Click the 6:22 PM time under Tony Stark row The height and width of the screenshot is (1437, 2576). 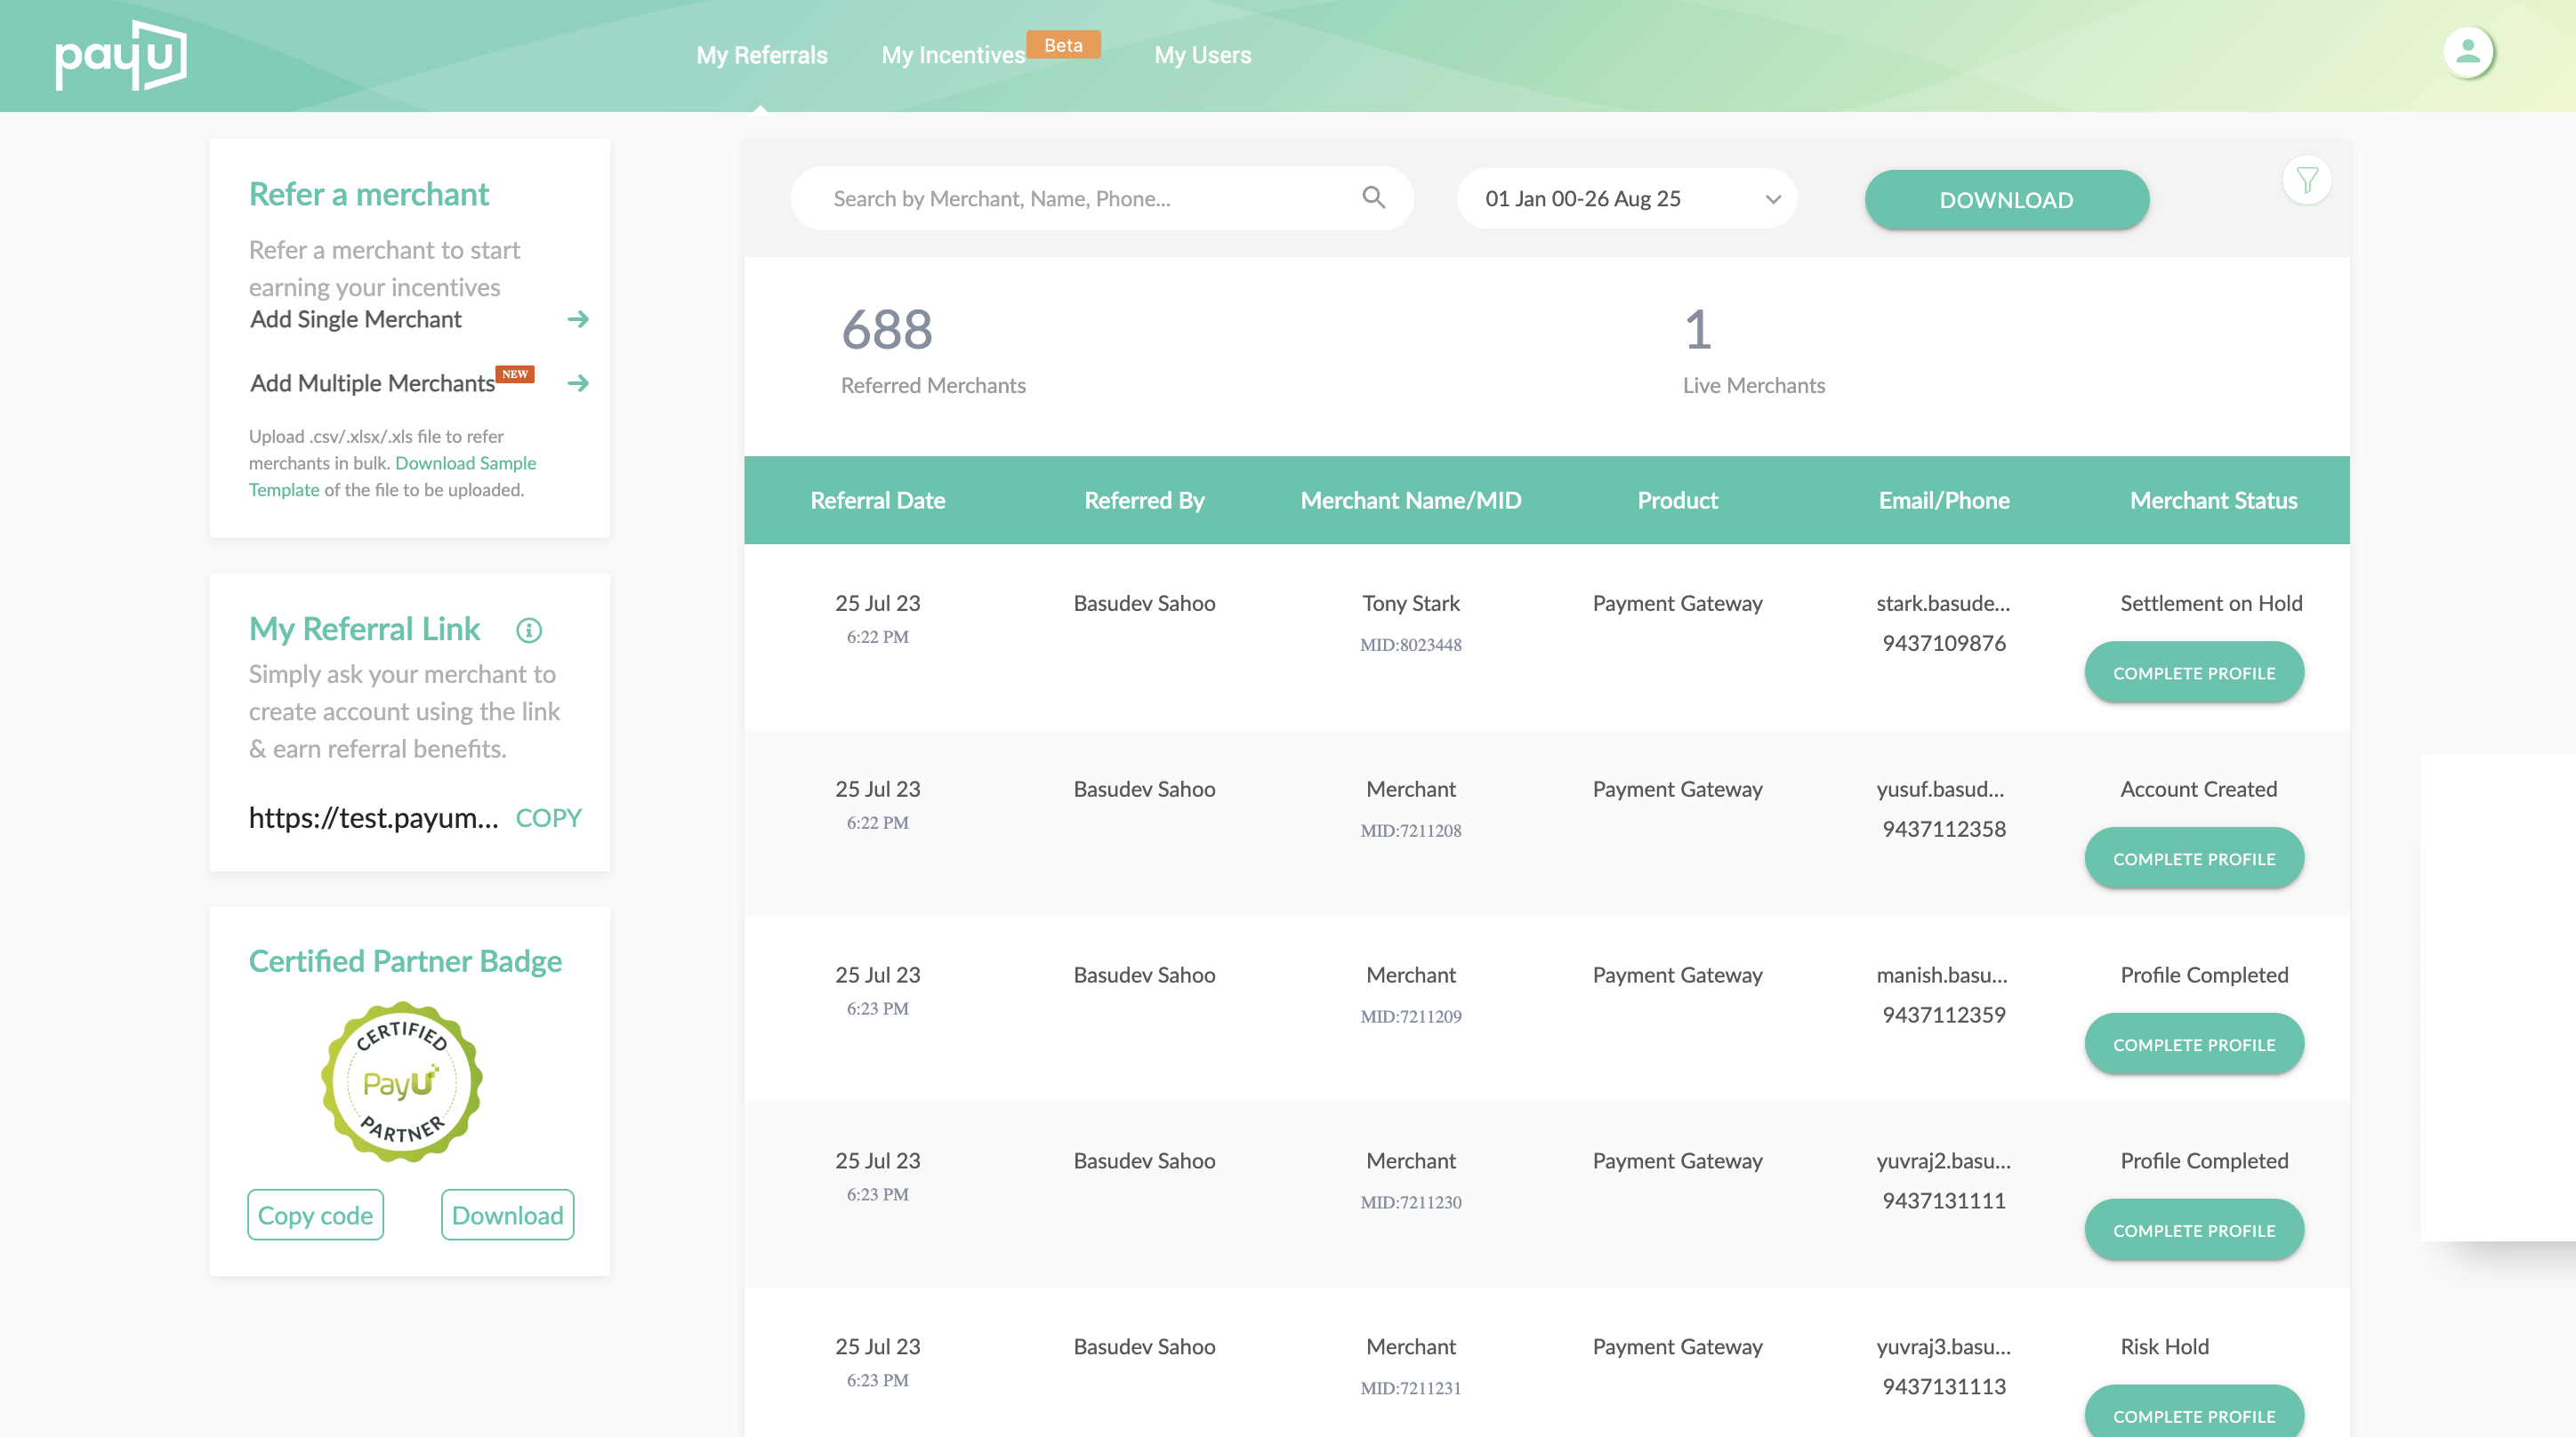tap(878, 637)
